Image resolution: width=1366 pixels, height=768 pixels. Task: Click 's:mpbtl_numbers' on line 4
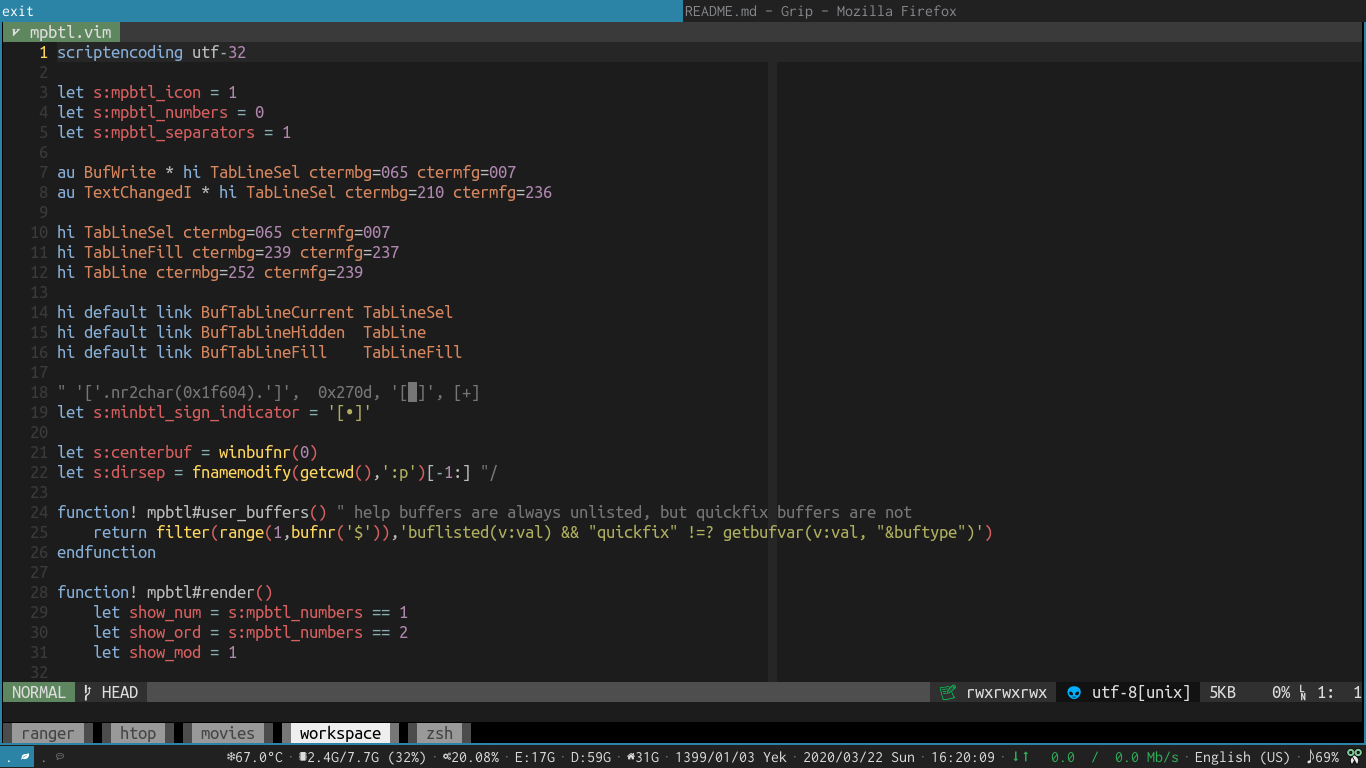pyautogui.click(x=160, y=112)
